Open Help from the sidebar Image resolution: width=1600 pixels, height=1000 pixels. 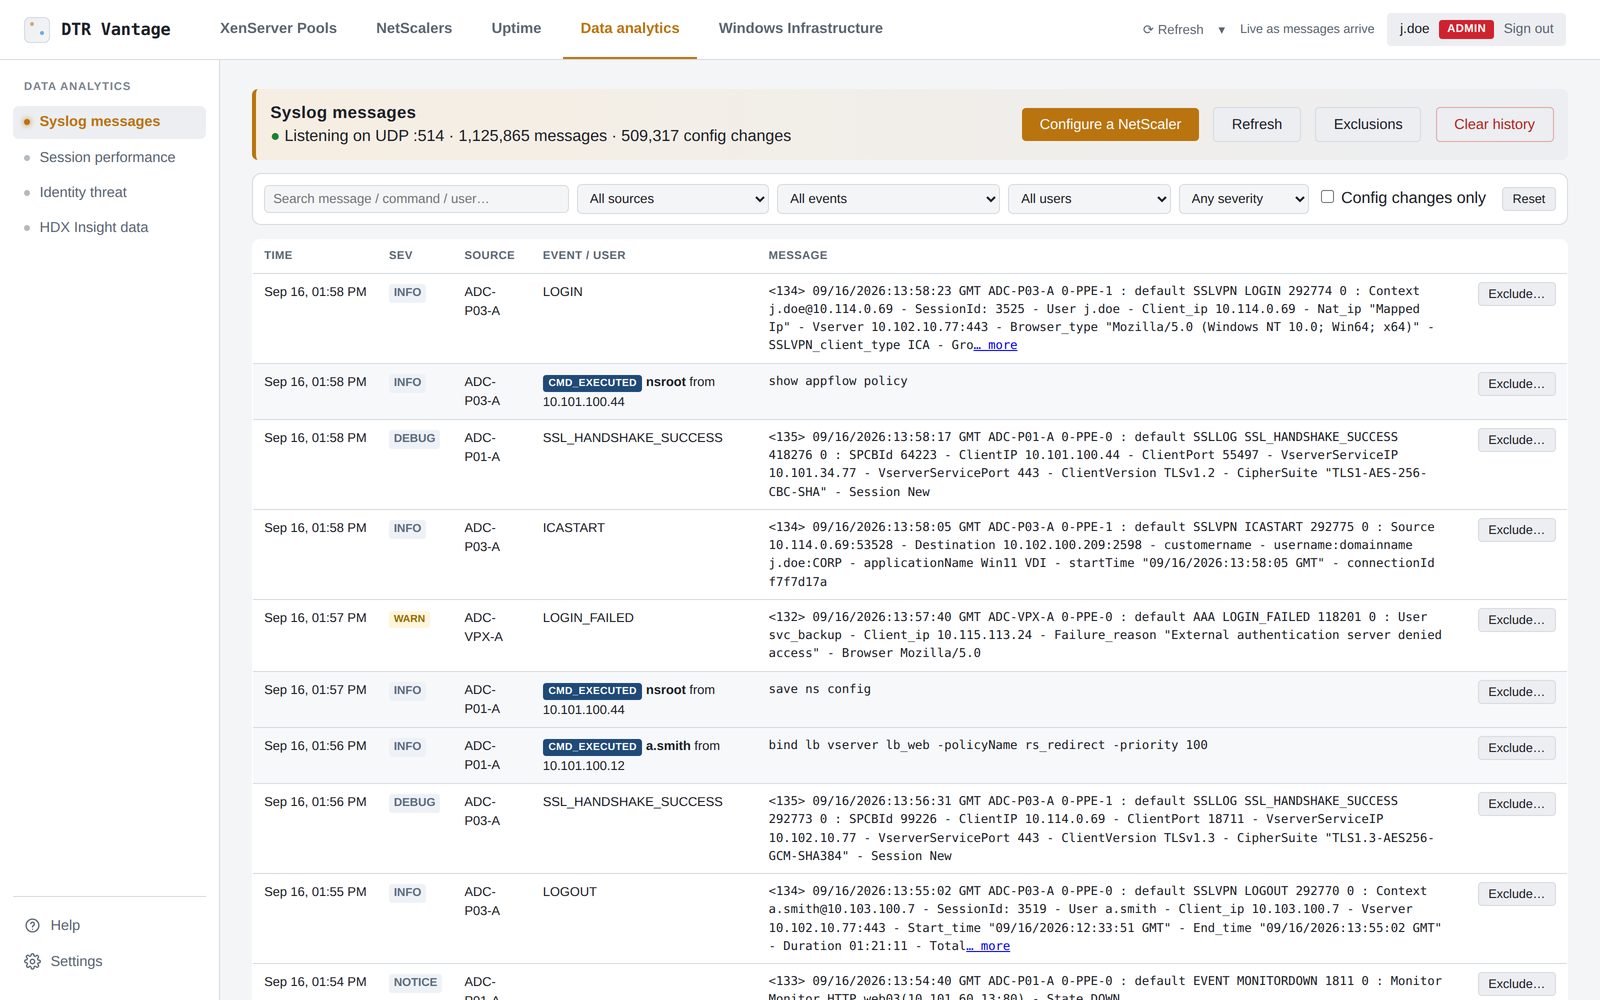(53, 925)
